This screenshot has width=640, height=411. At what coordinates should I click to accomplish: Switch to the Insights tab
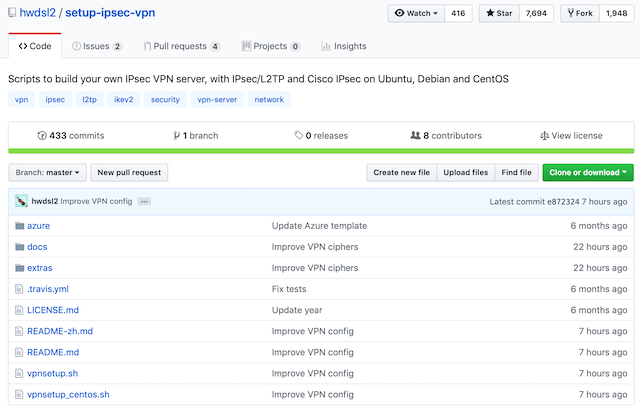point(344,46)
